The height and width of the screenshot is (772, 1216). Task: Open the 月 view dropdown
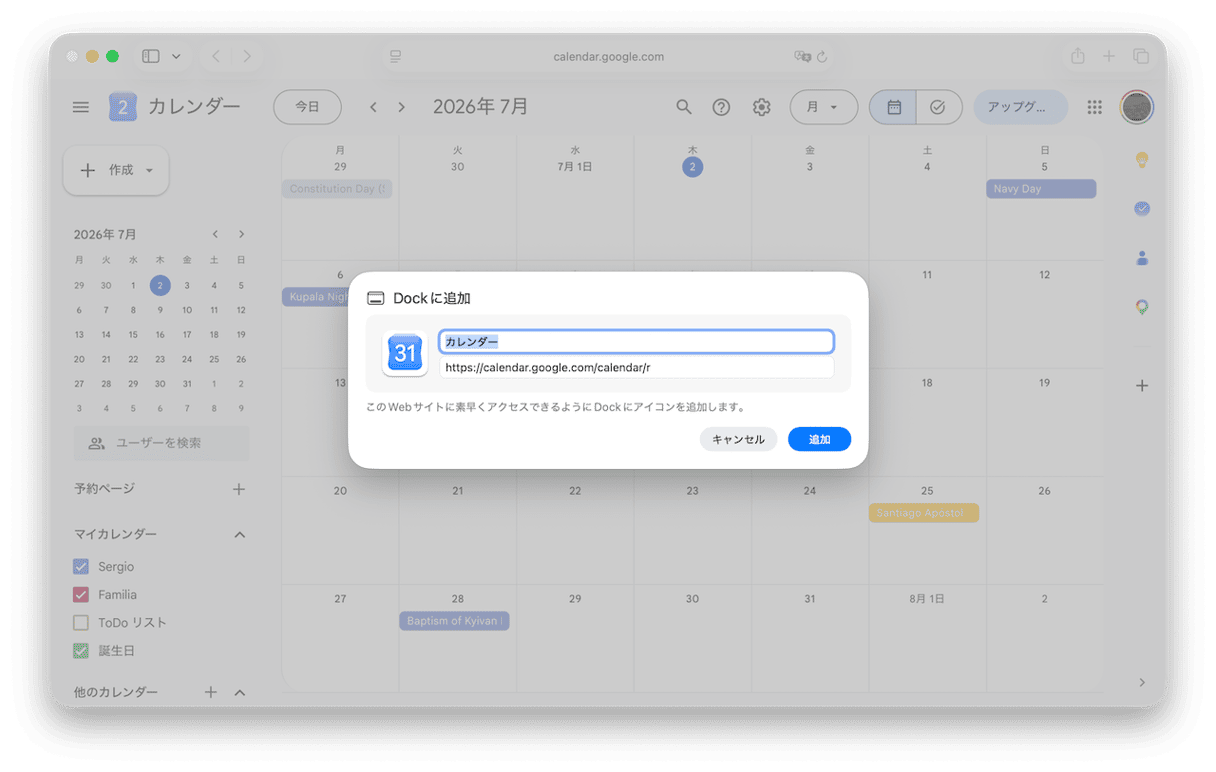point(824,107)
